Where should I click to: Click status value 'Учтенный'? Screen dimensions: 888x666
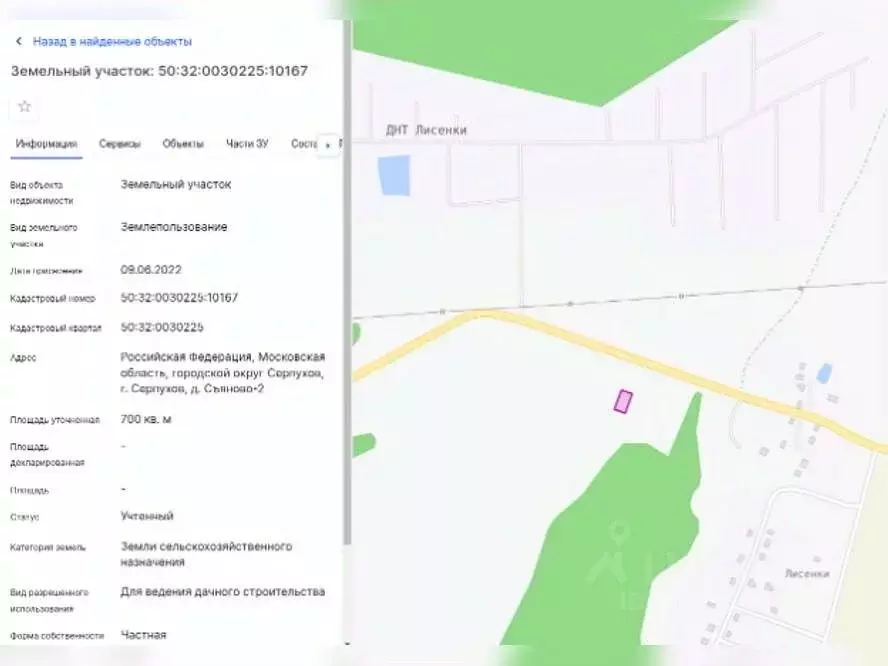click(147, 516)
